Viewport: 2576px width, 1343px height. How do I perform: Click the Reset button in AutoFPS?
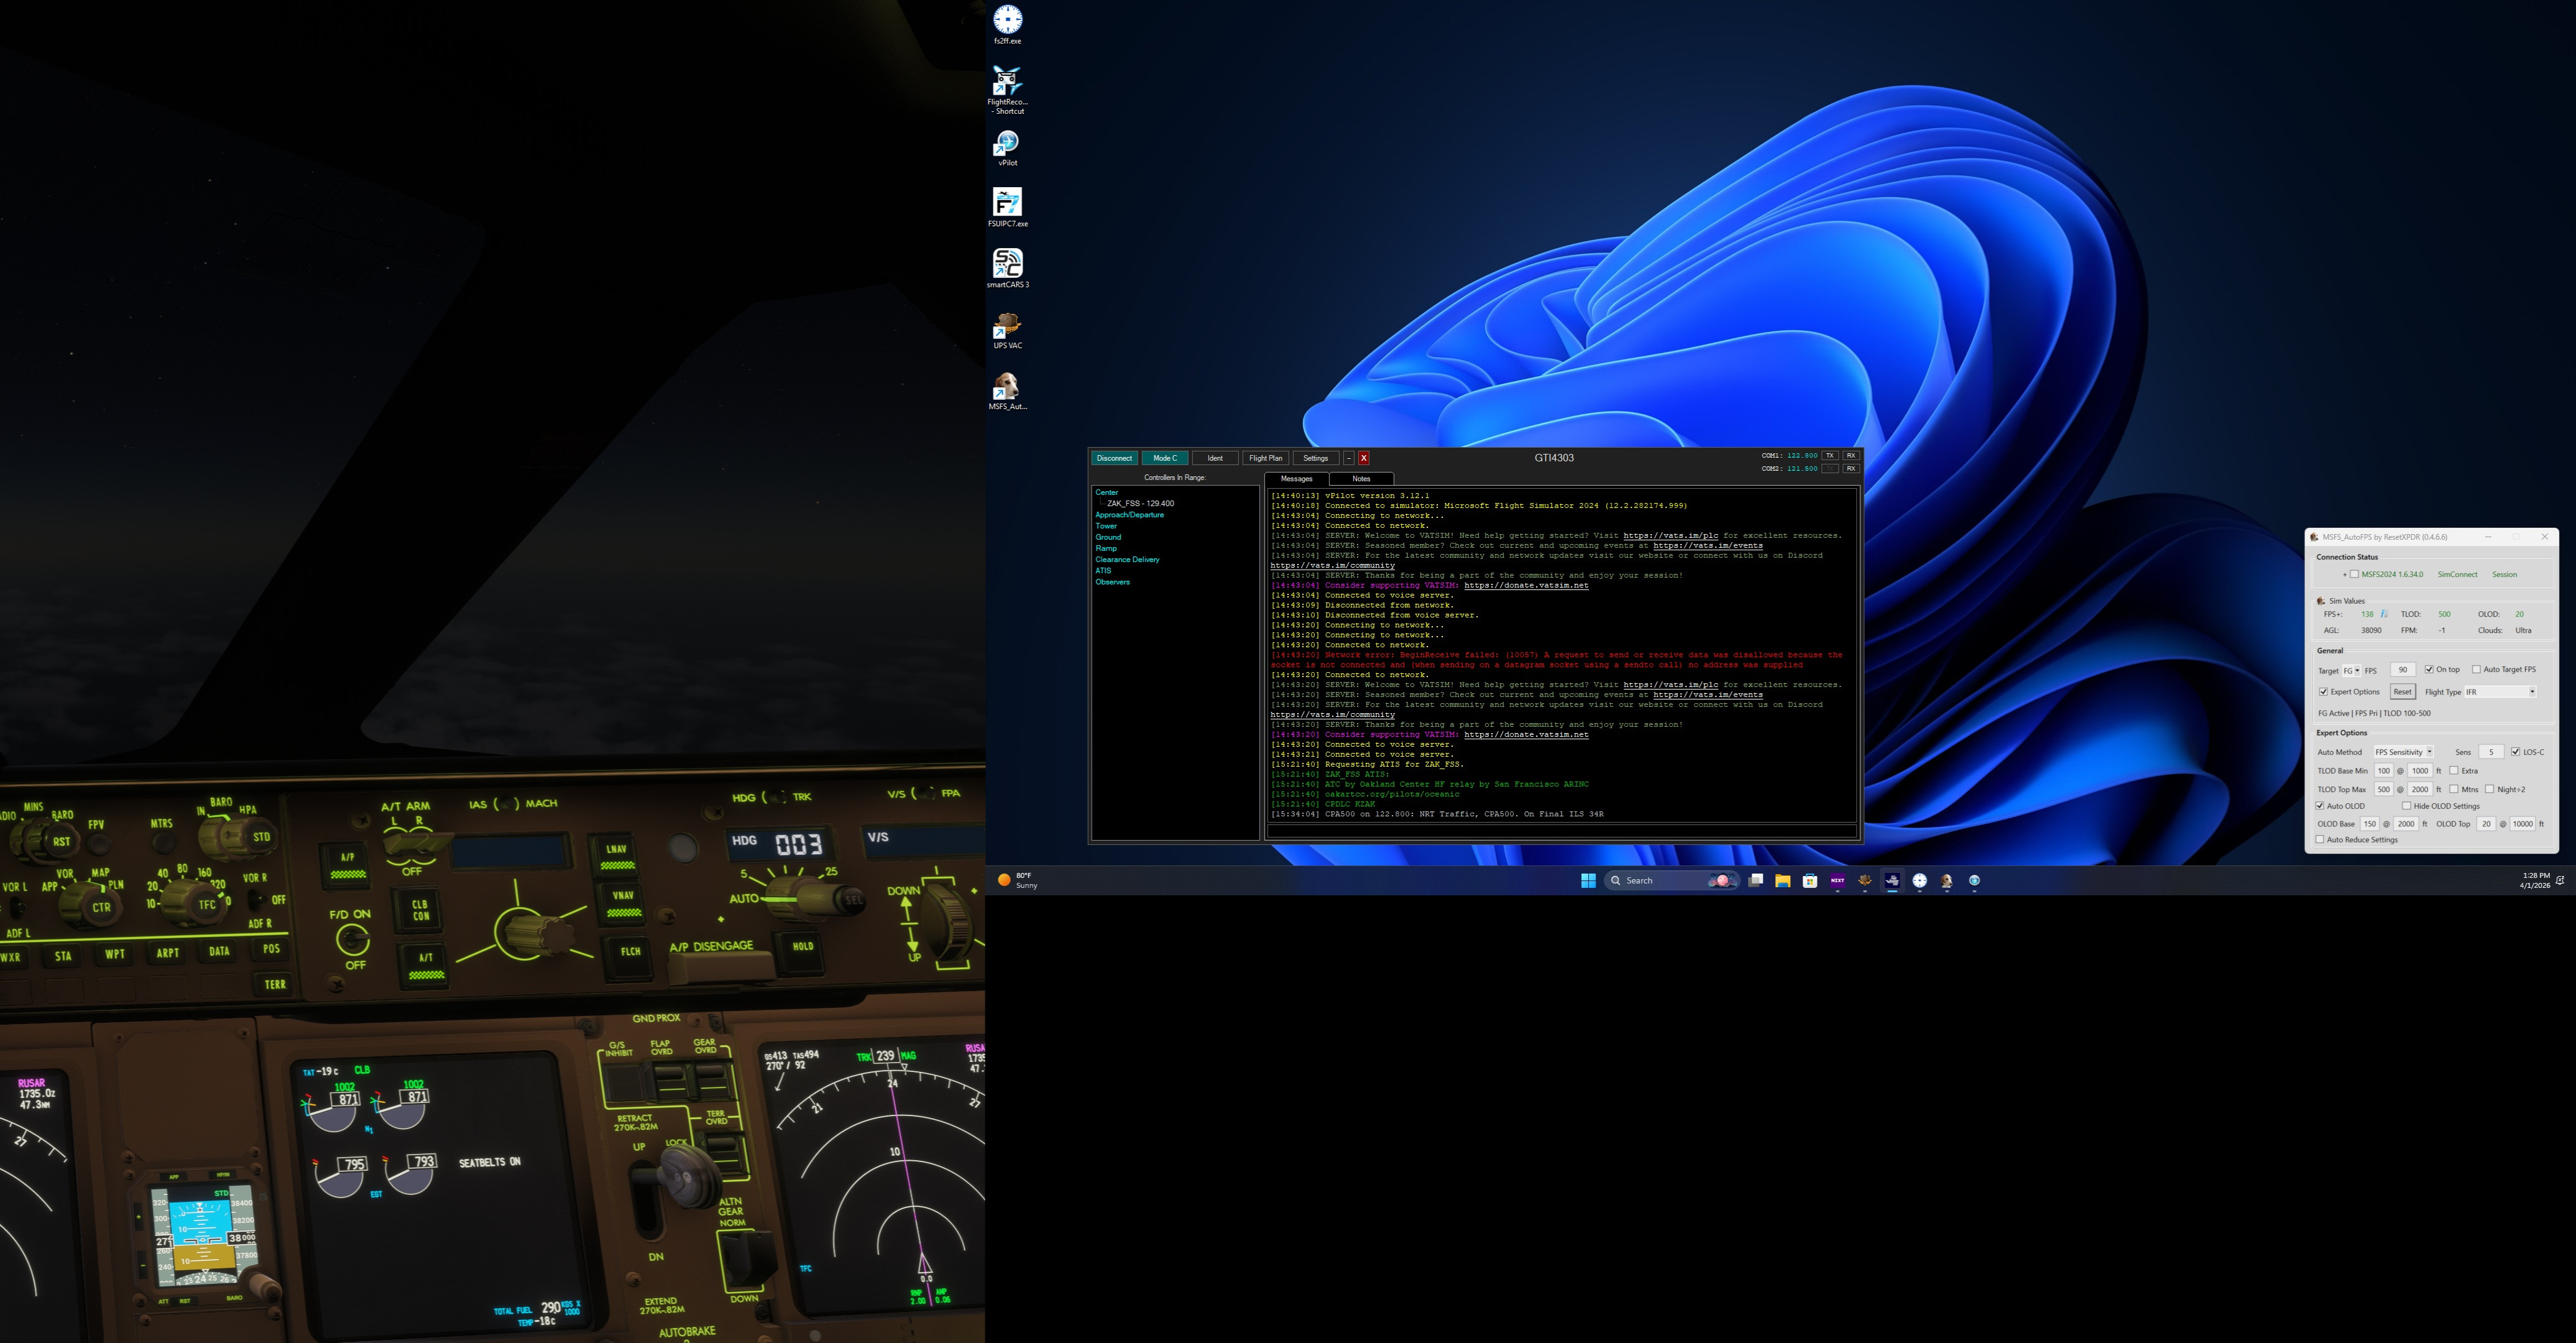point(2402,692)
